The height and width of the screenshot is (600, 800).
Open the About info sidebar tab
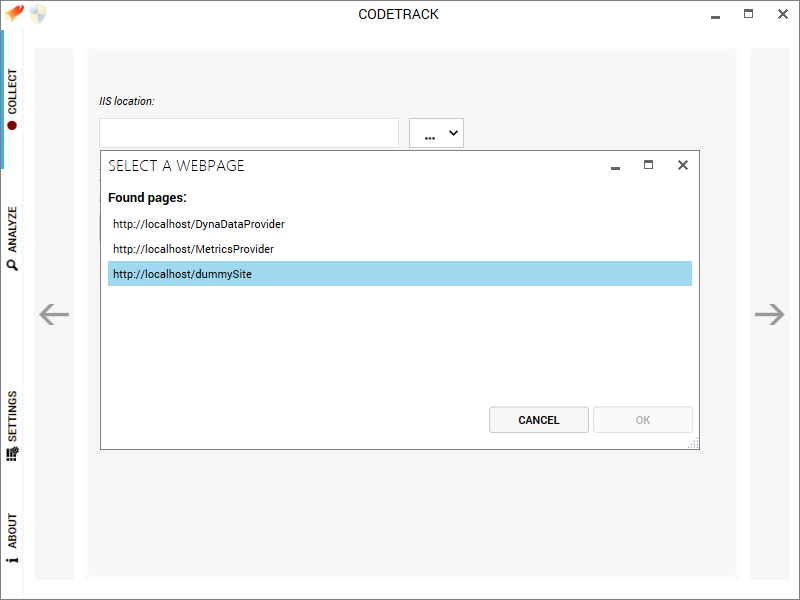click(x=12, y=538)
